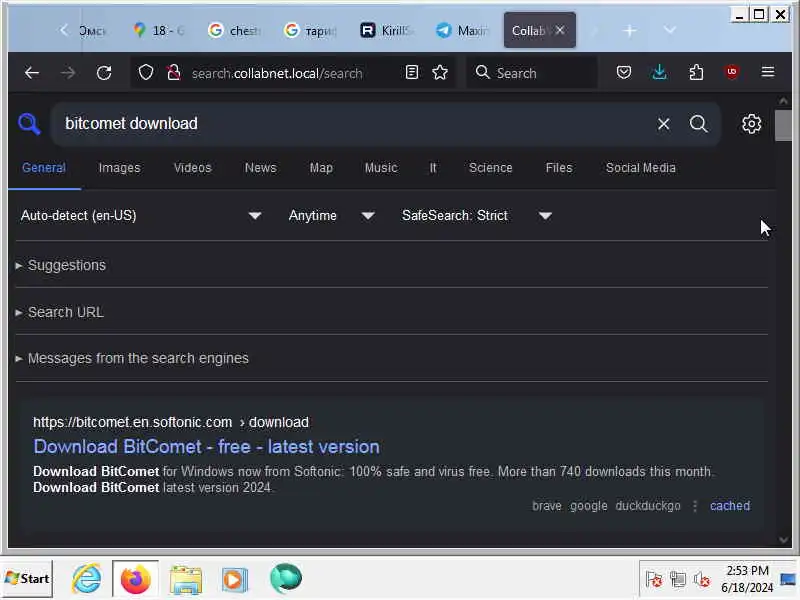Open the tracking protection shield icon
The width and height of the screenshot is (800, 600).
tap(146, 73)
